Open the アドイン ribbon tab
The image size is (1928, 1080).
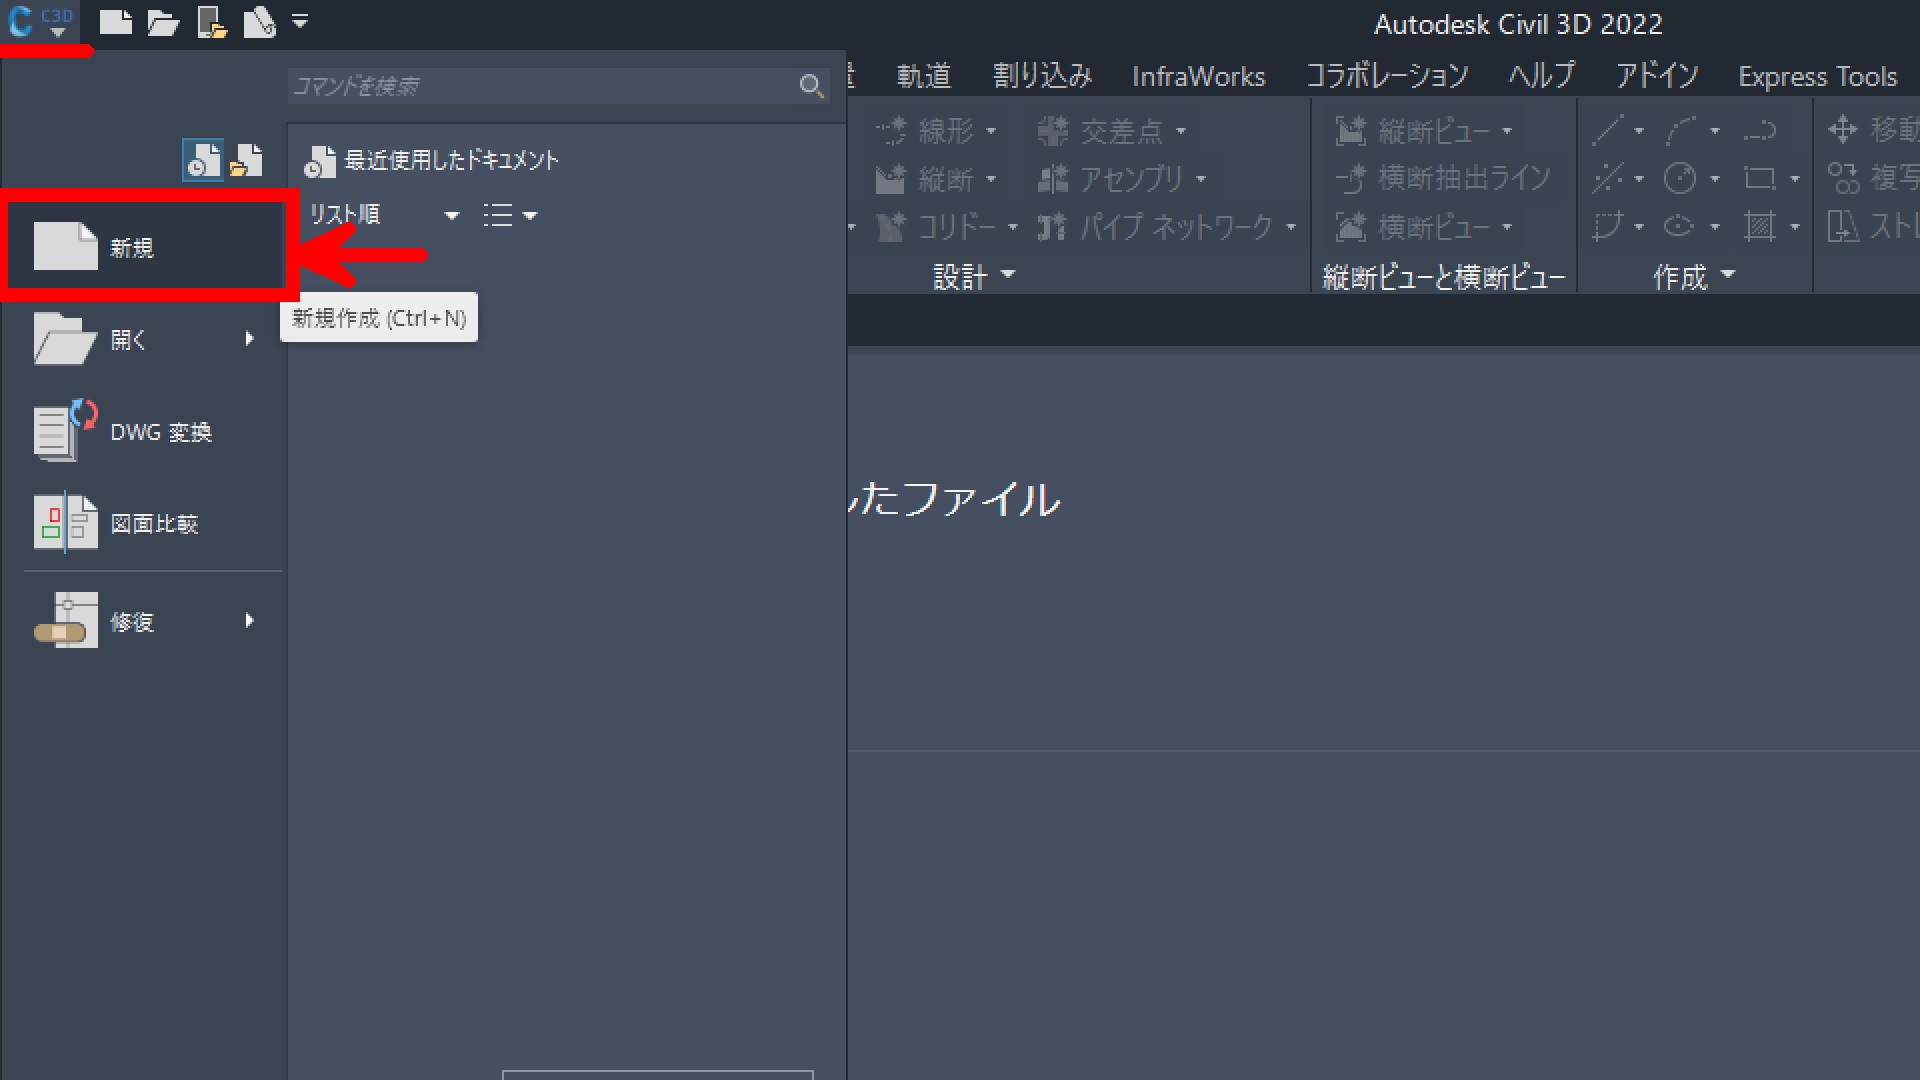click(x=1656, y=76)
